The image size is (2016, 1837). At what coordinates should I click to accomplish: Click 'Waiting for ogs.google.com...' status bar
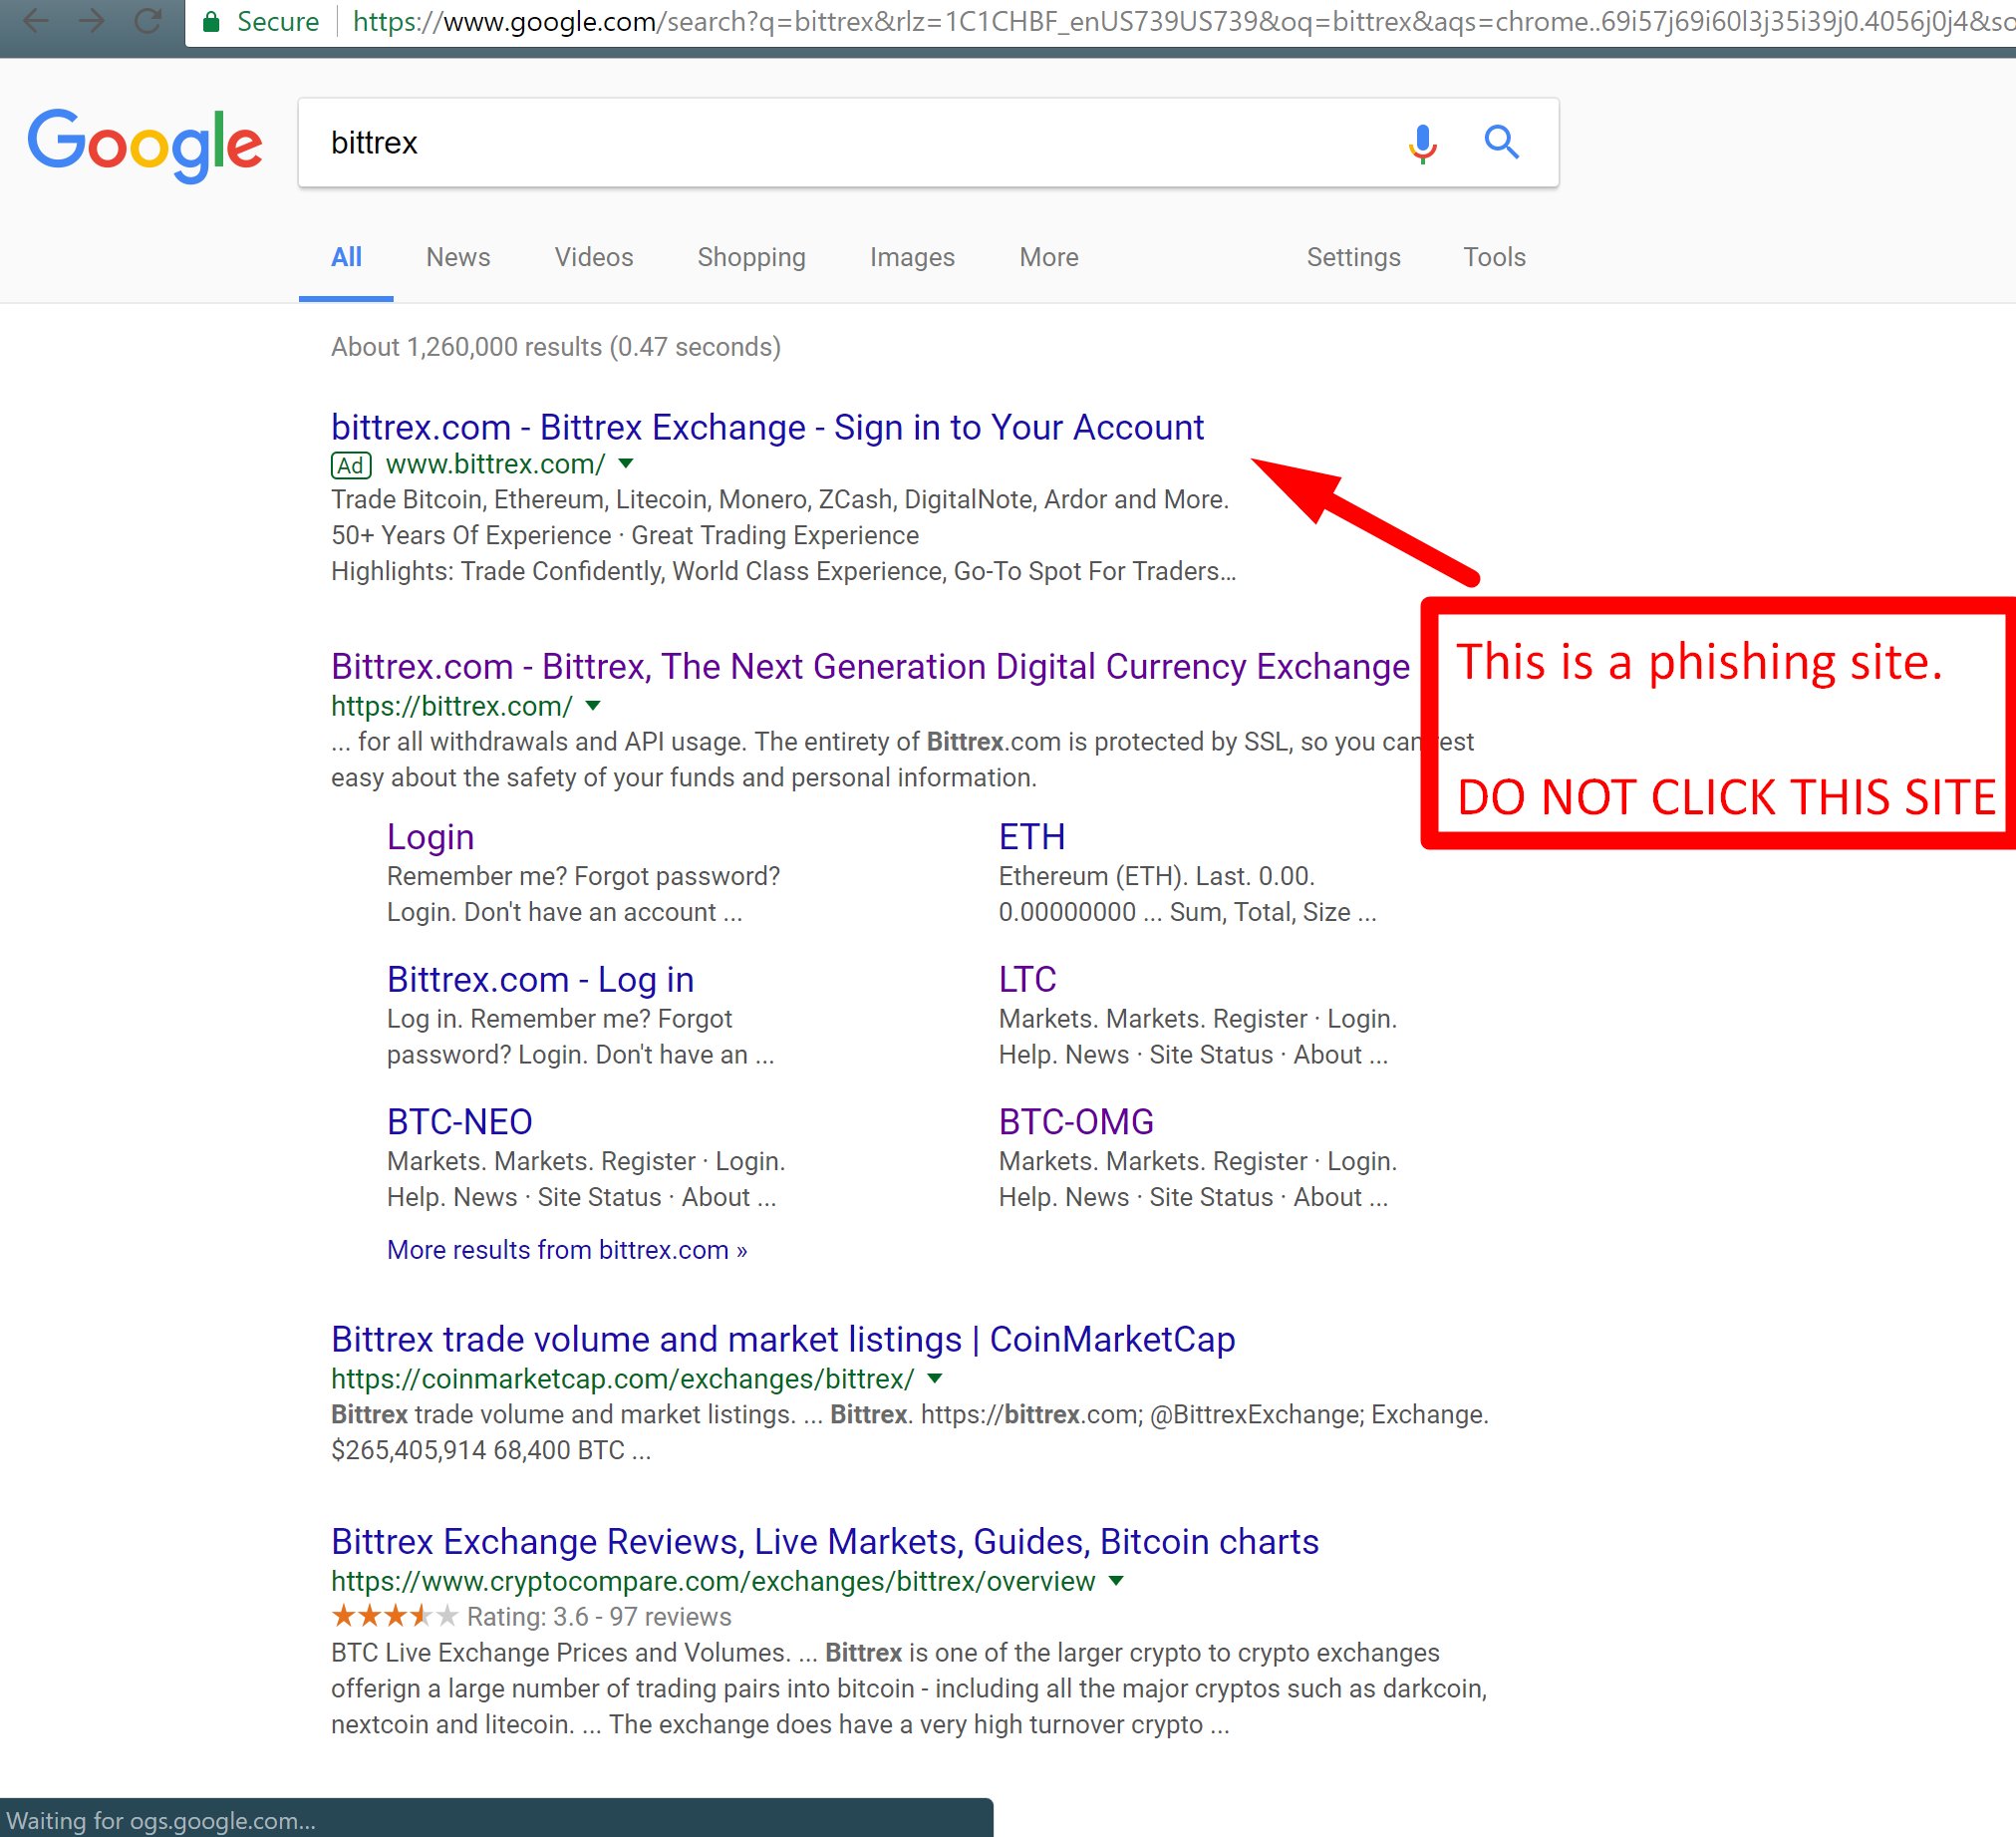click(496, 1819)
